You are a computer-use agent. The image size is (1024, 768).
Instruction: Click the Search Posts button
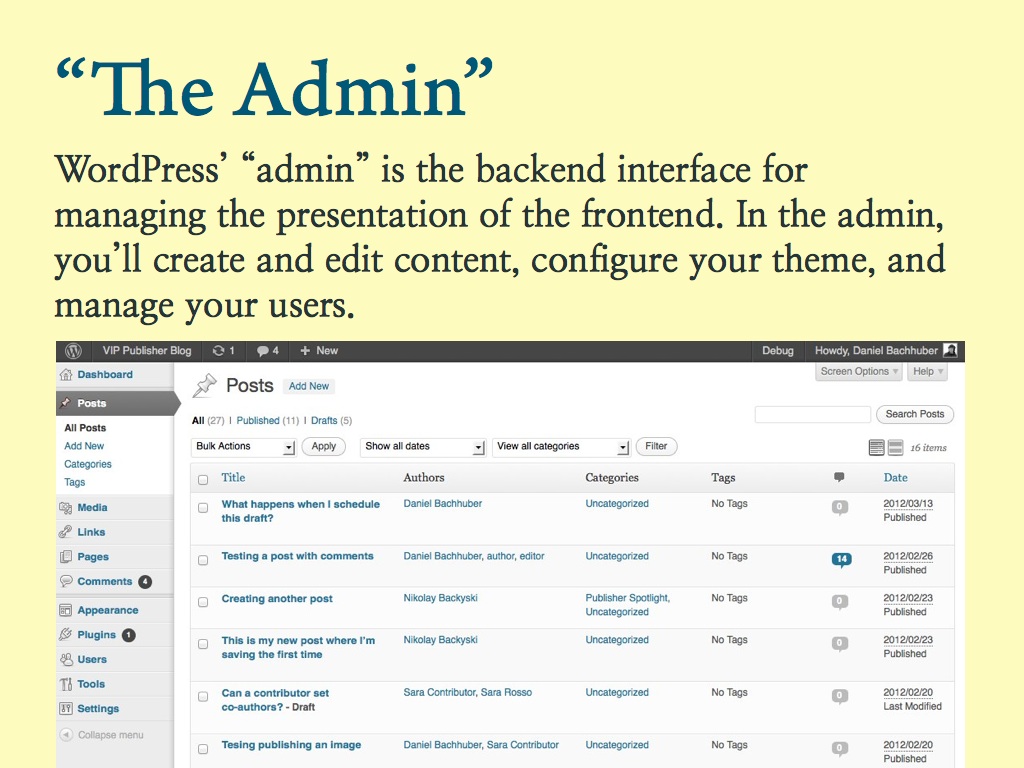pos(915,414)
